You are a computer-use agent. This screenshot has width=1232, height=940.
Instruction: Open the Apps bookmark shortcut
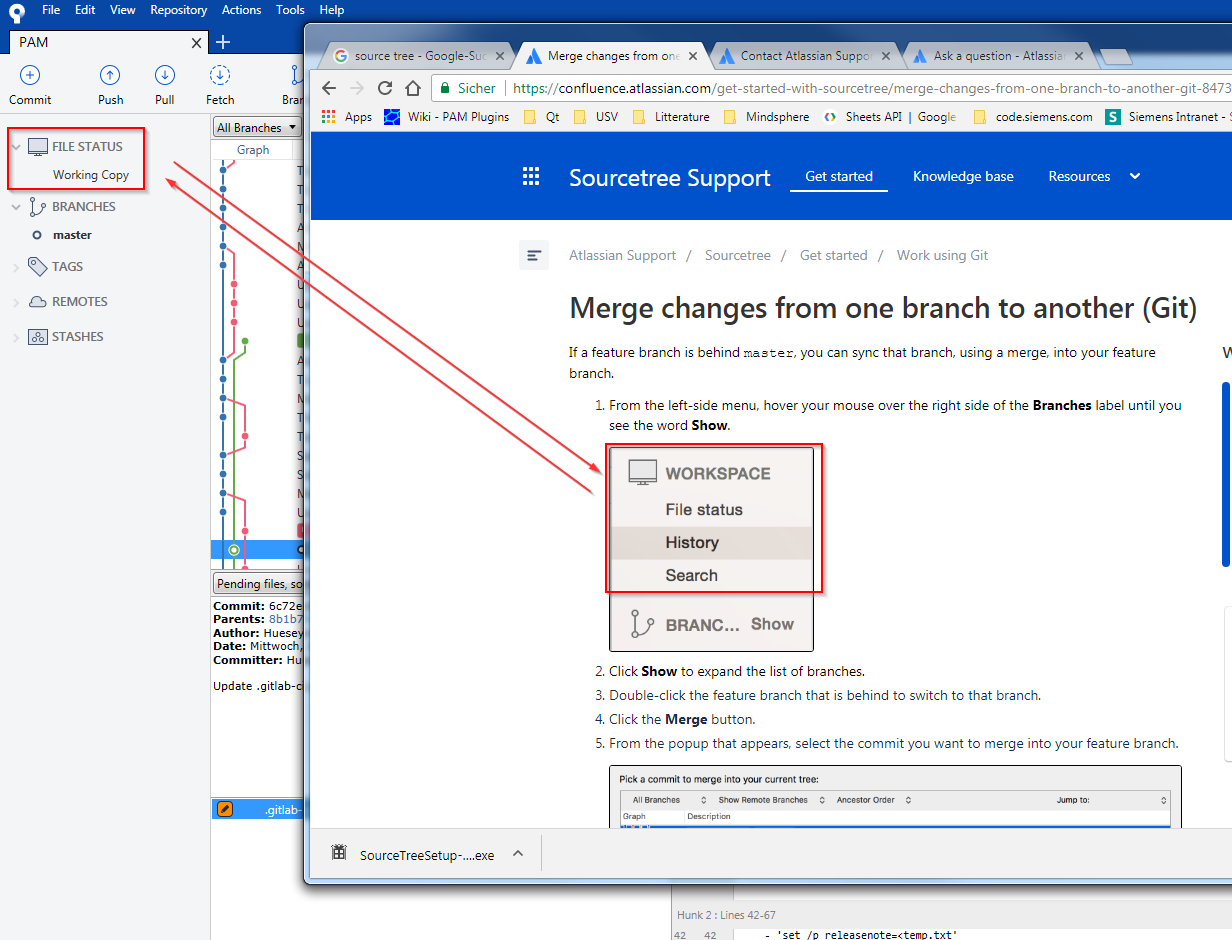point(347,117)
